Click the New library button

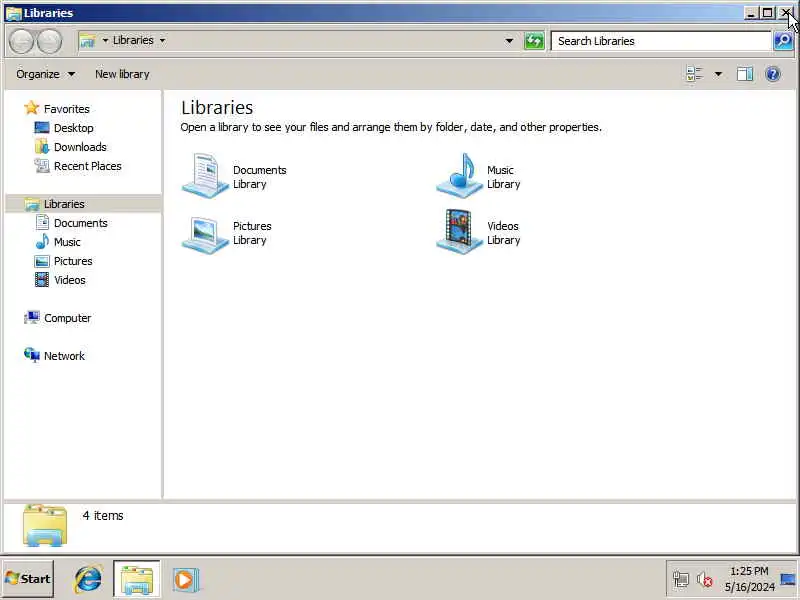122,74
